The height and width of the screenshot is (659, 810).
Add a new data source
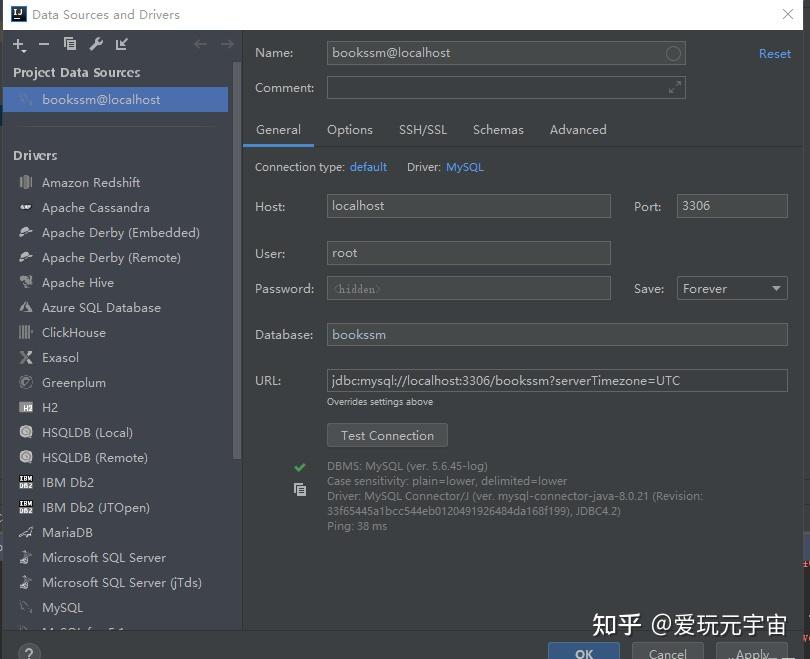tap(18, 44)
